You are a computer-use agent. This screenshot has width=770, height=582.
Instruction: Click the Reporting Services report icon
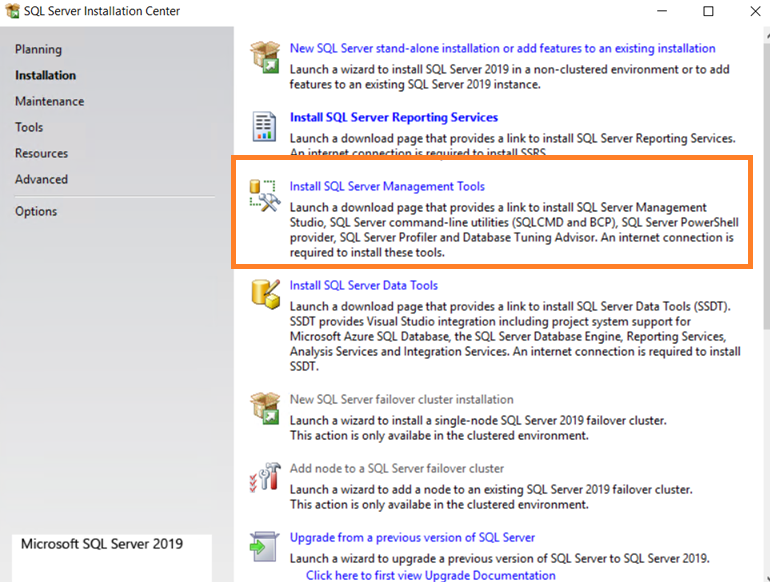click(x=264, y=126)
